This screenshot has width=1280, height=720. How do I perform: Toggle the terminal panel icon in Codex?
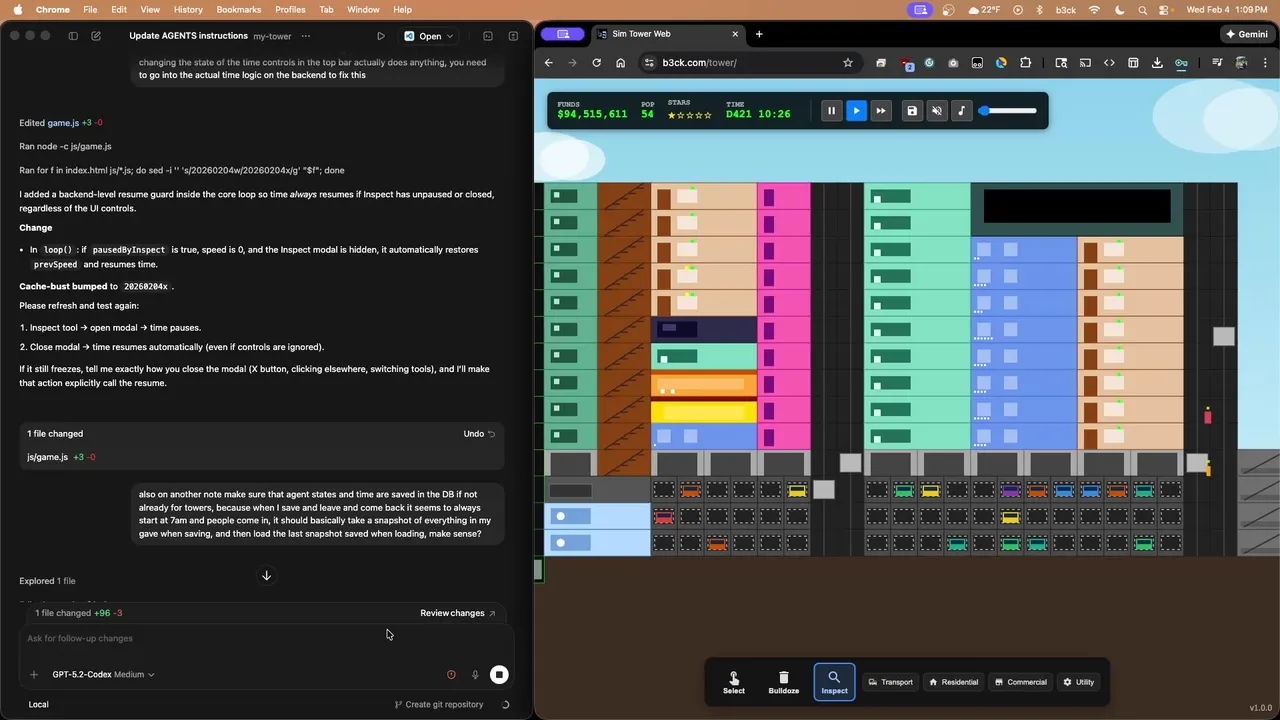tap(488, 36)
